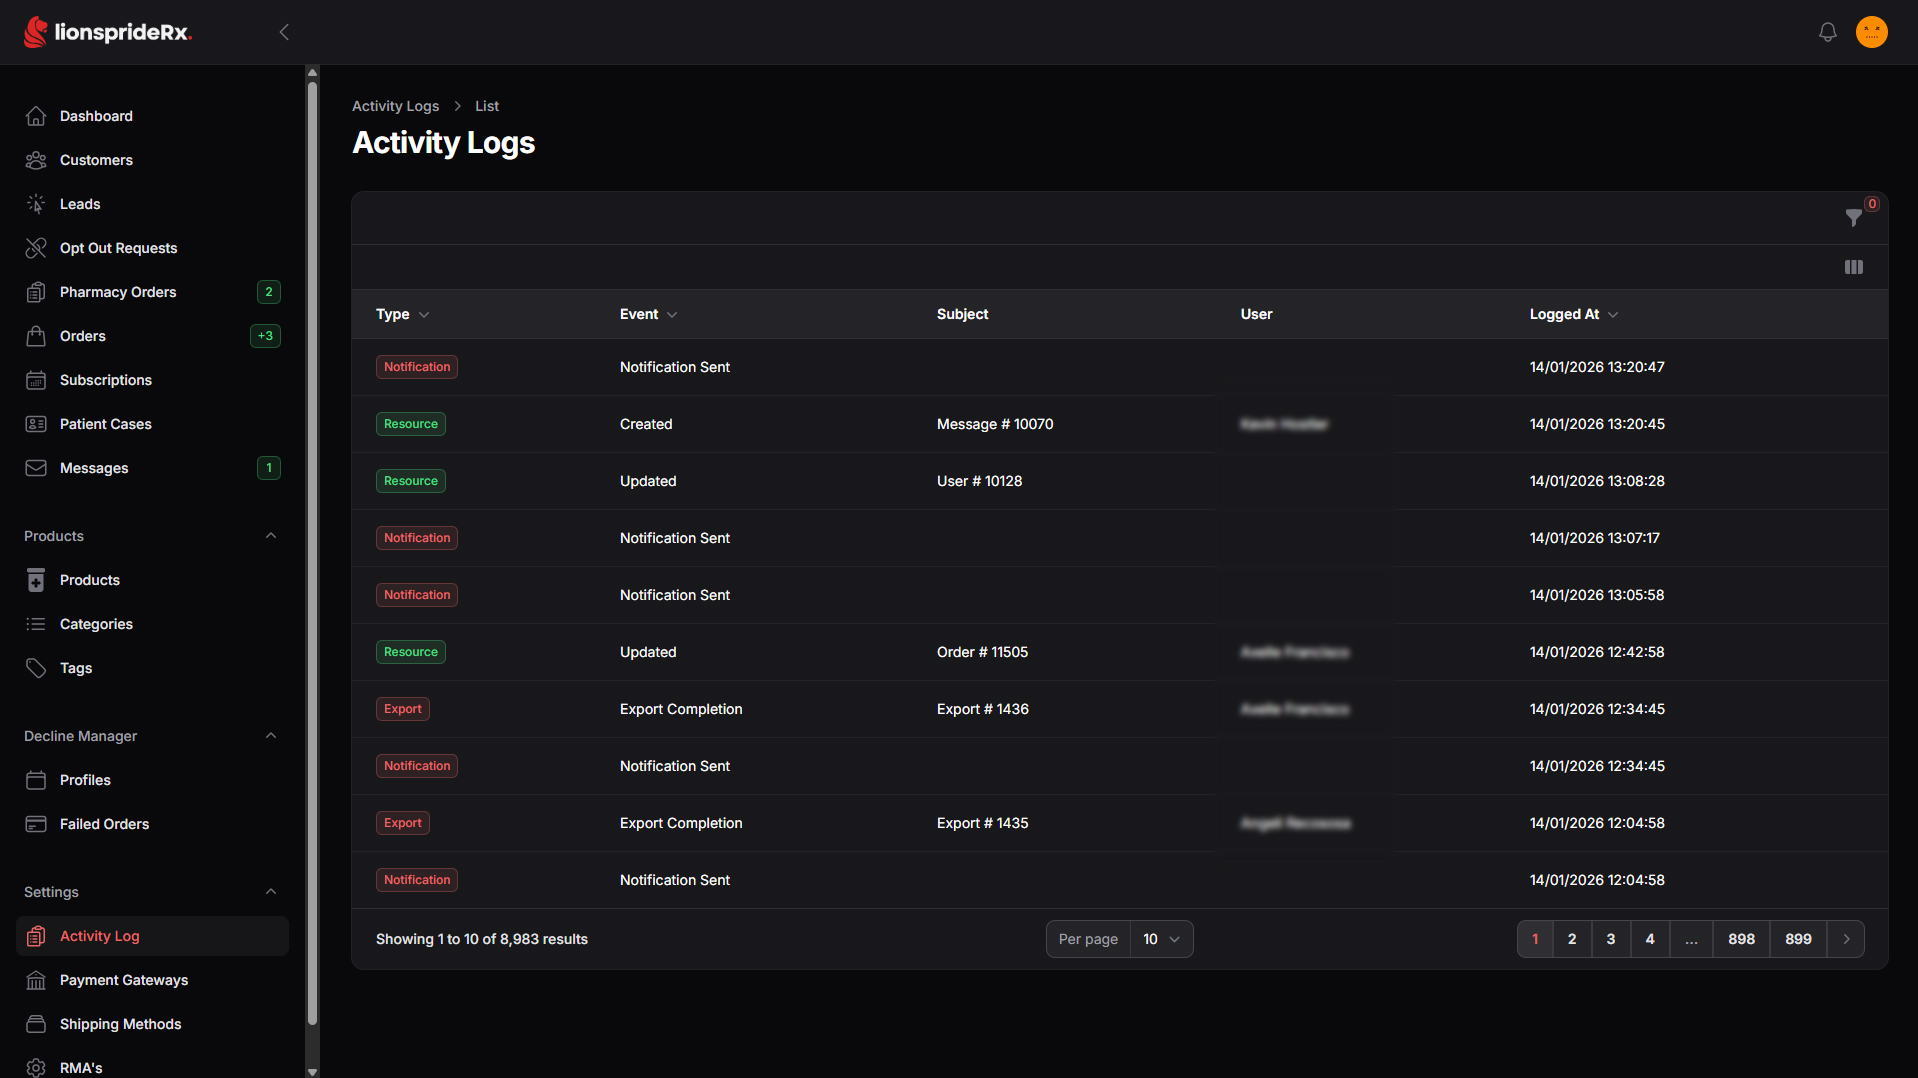Open the Per page dropdown

tap(1161, 939)
